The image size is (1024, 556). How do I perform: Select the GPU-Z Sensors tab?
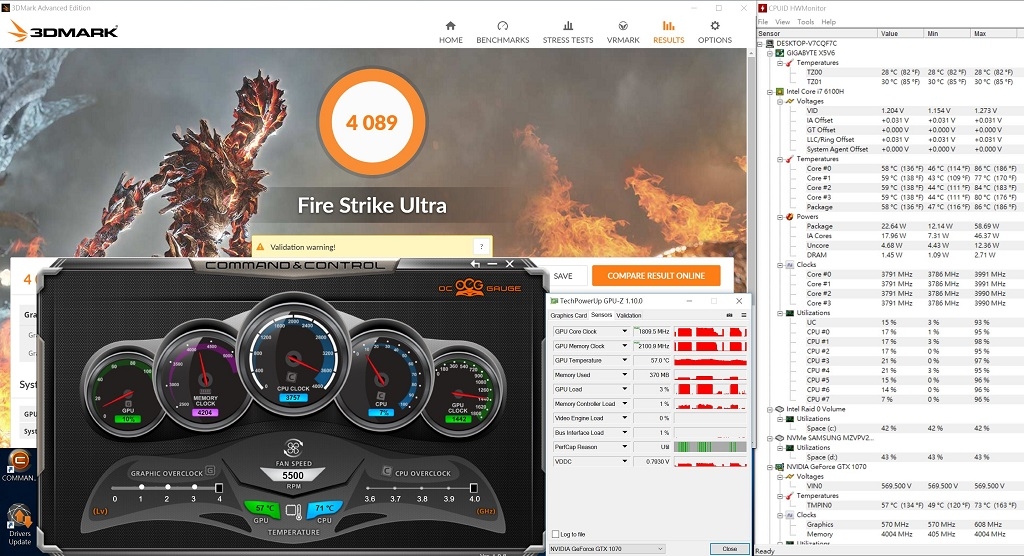coord(601,315)
